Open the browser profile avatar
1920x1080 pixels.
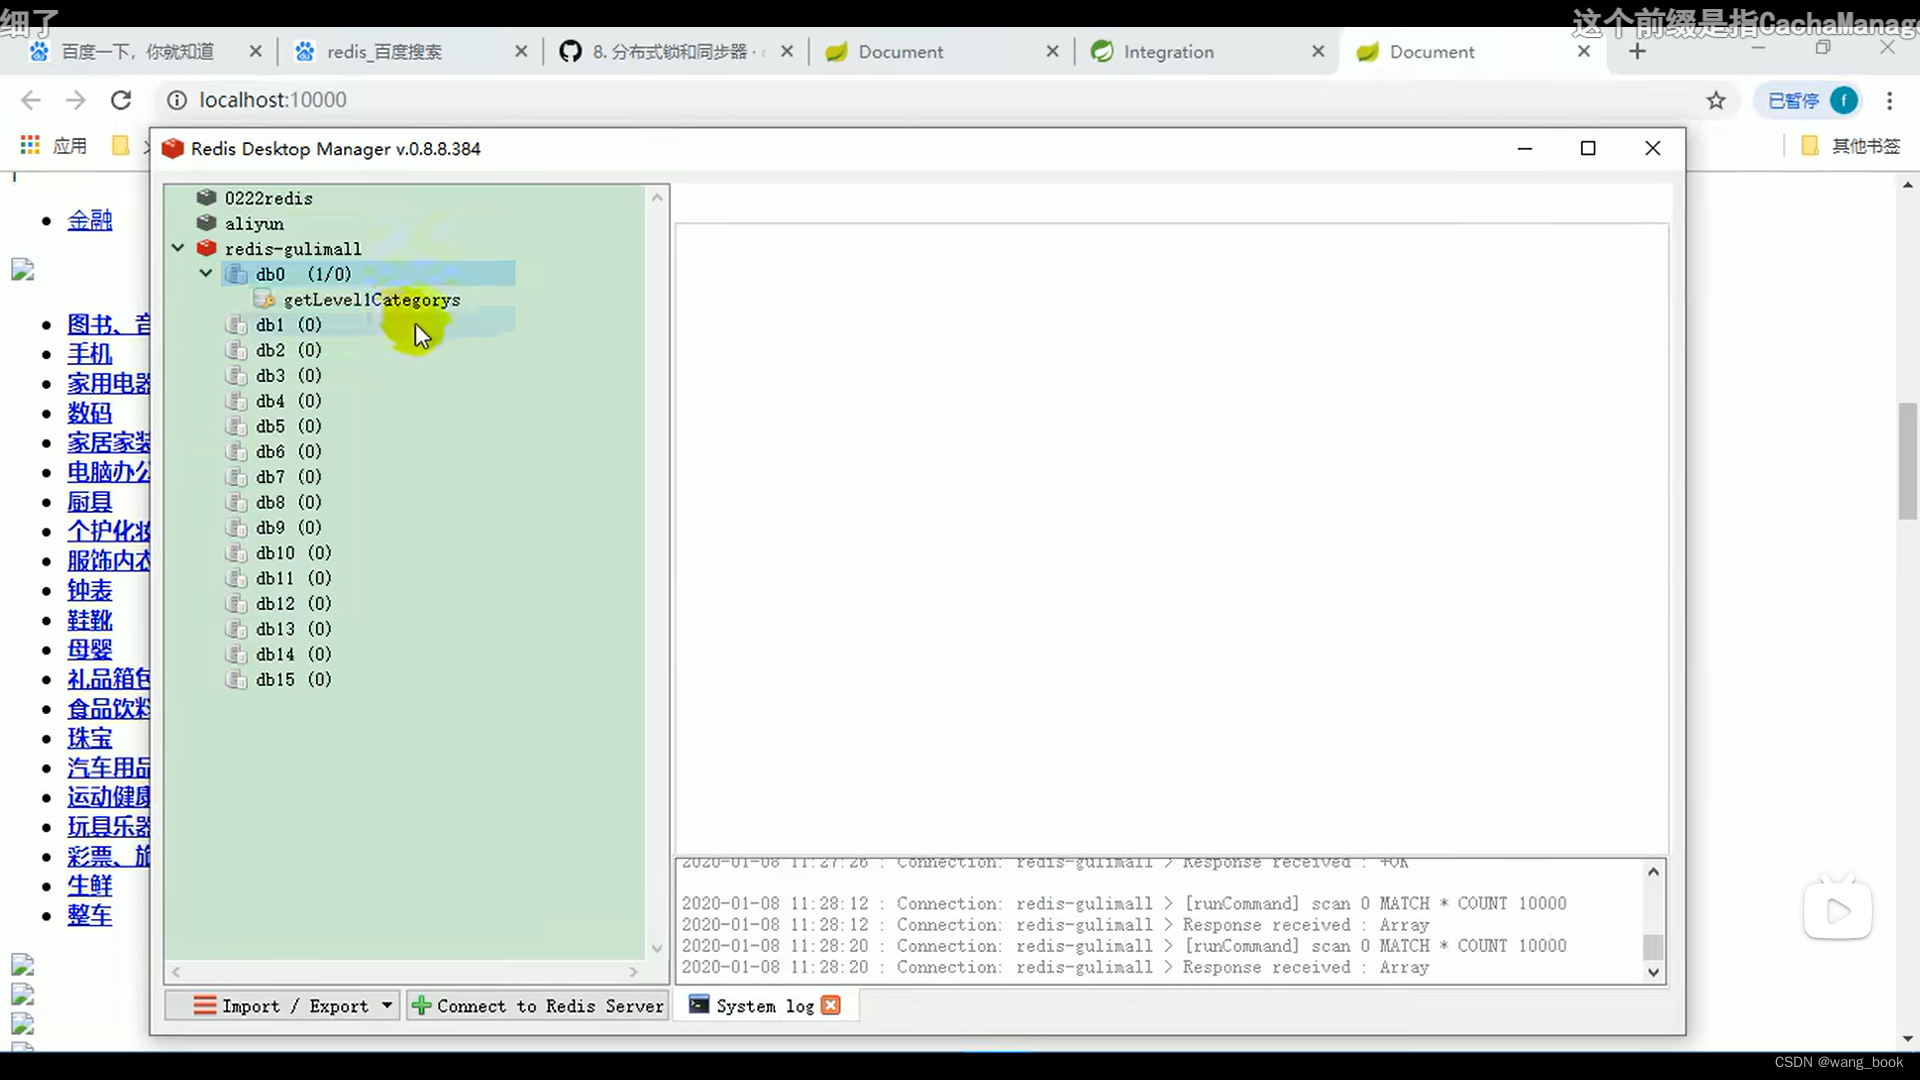[x=1844, y=100]
